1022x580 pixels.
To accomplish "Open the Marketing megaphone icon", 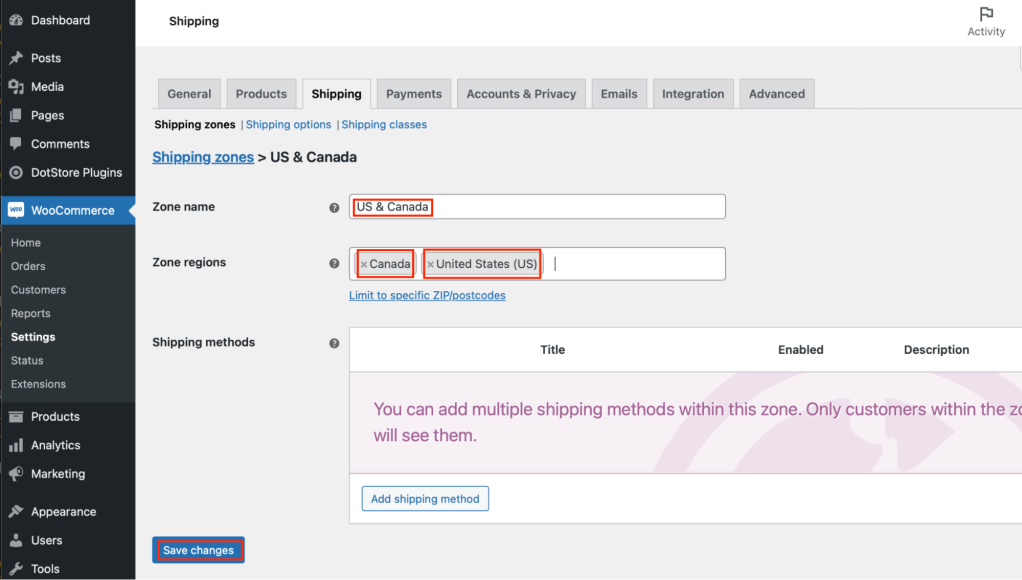I will 17,473.
